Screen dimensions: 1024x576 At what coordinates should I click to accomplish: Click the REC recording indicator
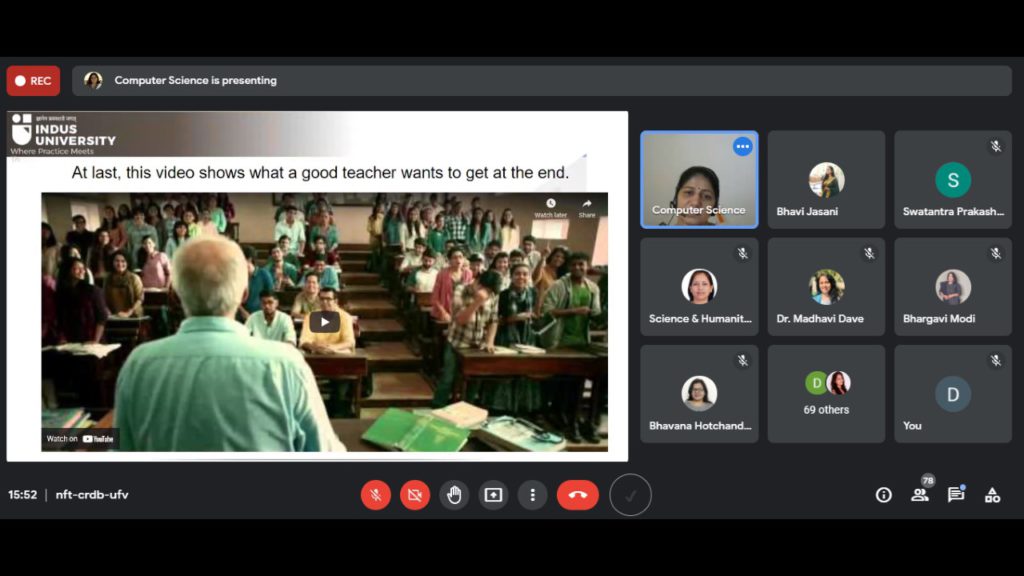tap(33, 81)
